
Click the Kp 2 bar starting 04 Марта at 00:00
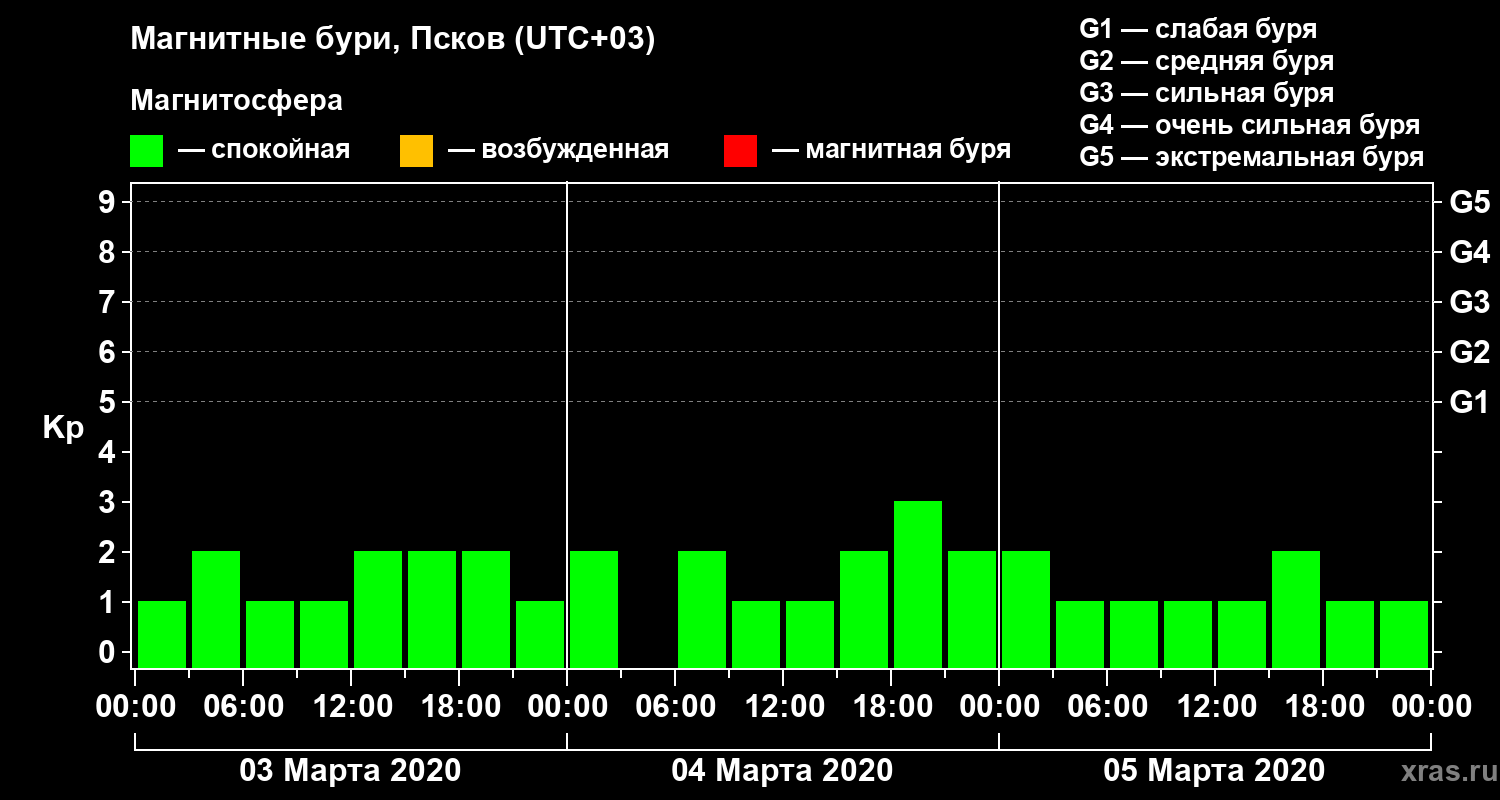pos(594,609)
